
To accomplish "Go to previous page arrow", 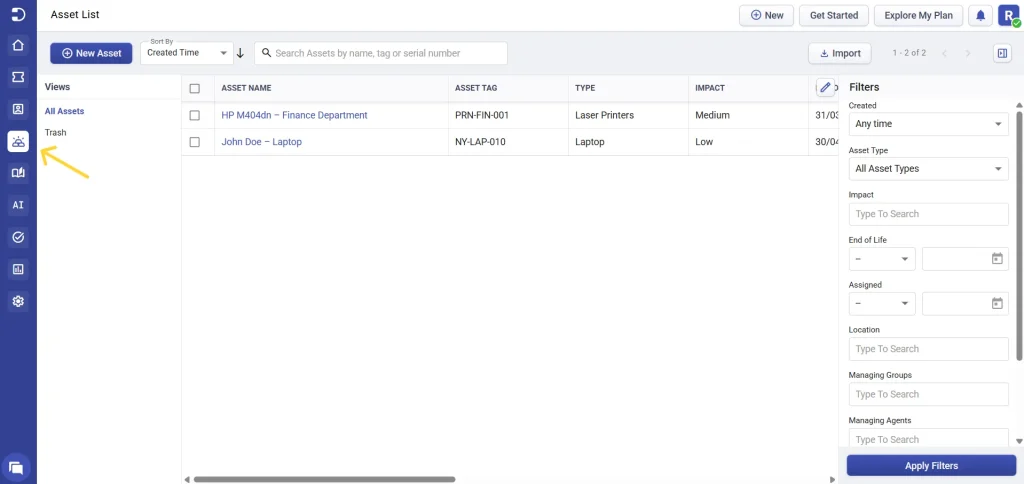I will 944,54.
